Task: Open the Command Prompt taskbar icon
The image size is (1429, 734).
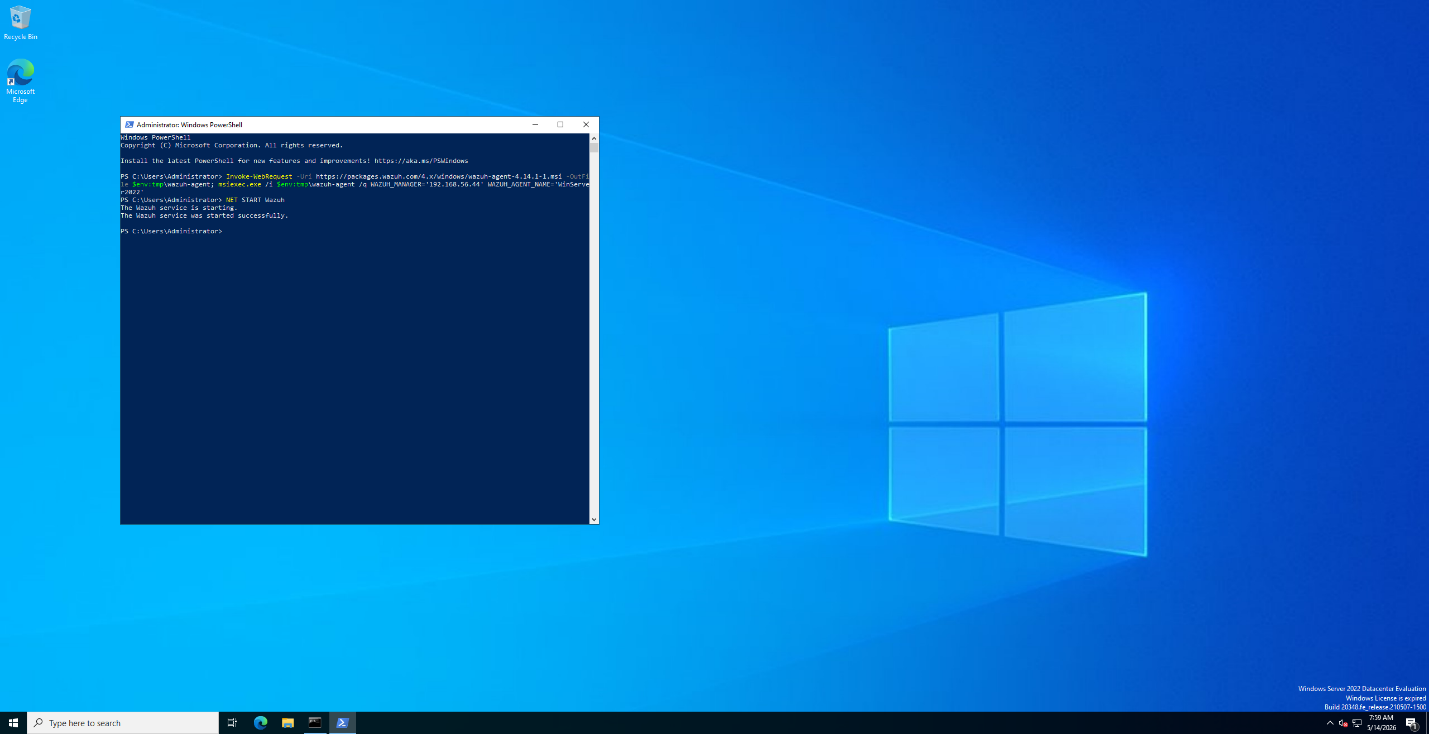Action: tap(315, 723)
